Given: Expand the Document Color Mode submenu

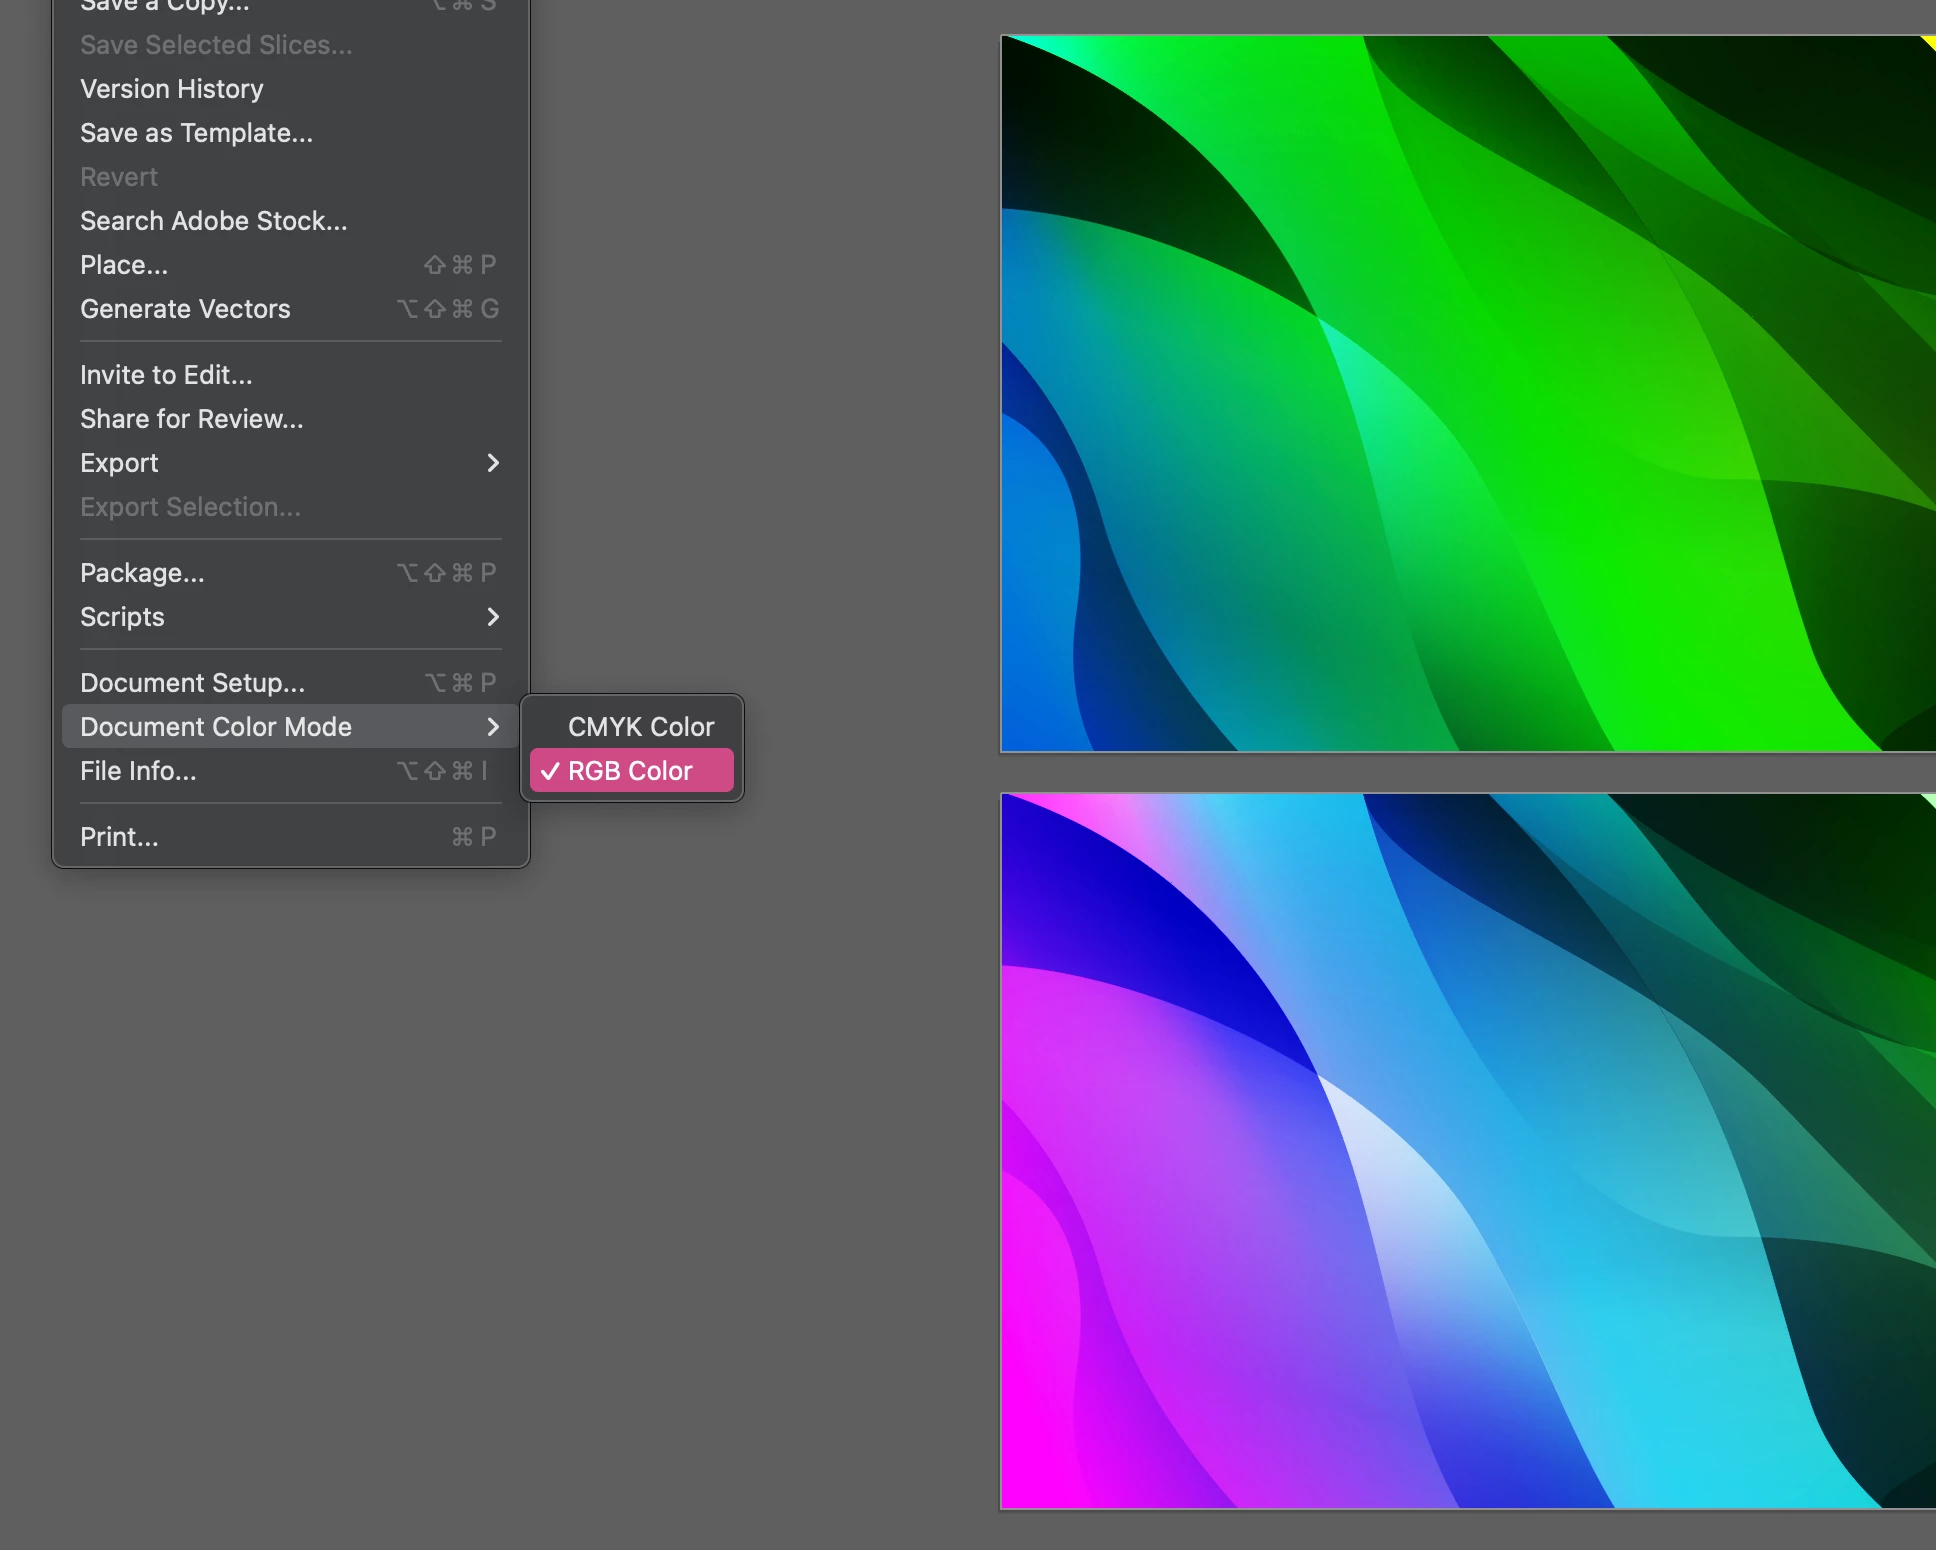Looking at the screenshot, I should click(290, 727).
